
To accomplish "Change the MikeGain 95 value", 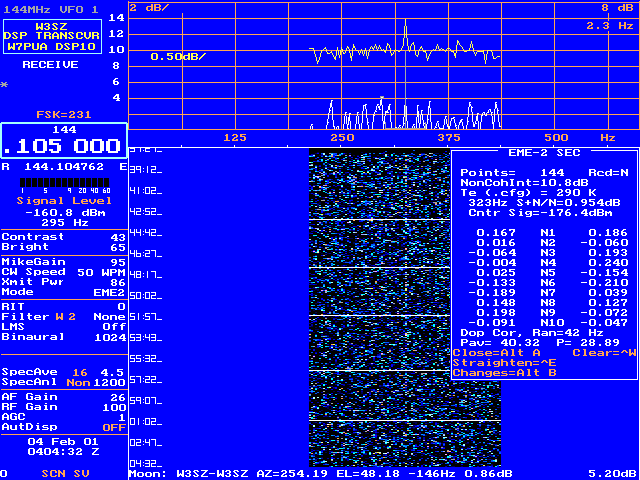I will 64,262.
